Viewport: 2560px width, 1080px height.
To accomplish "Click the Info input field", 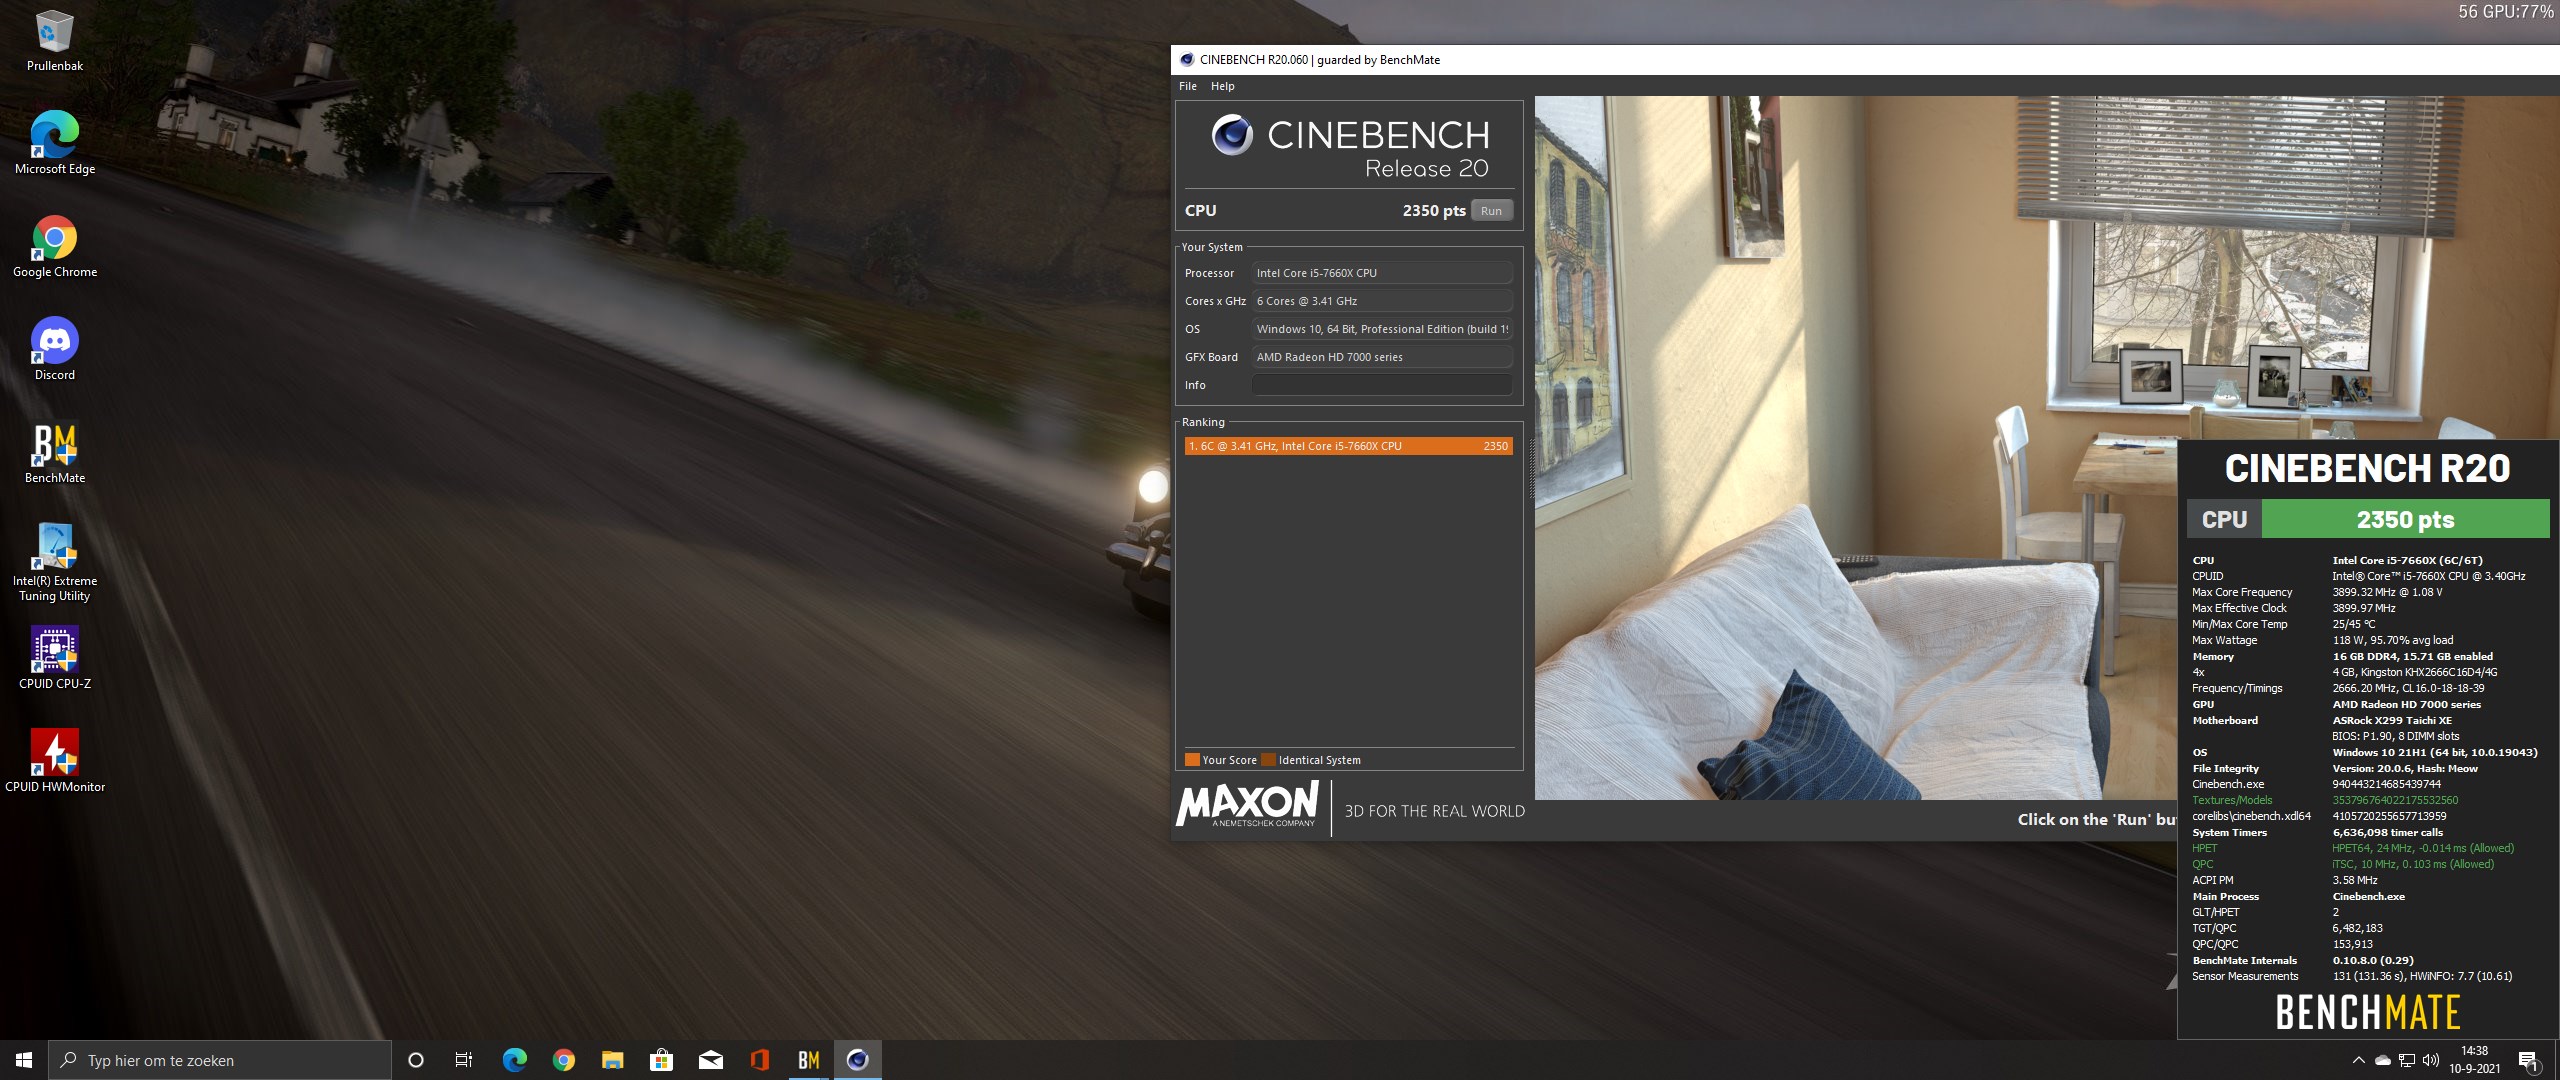I will point(1382,385).
